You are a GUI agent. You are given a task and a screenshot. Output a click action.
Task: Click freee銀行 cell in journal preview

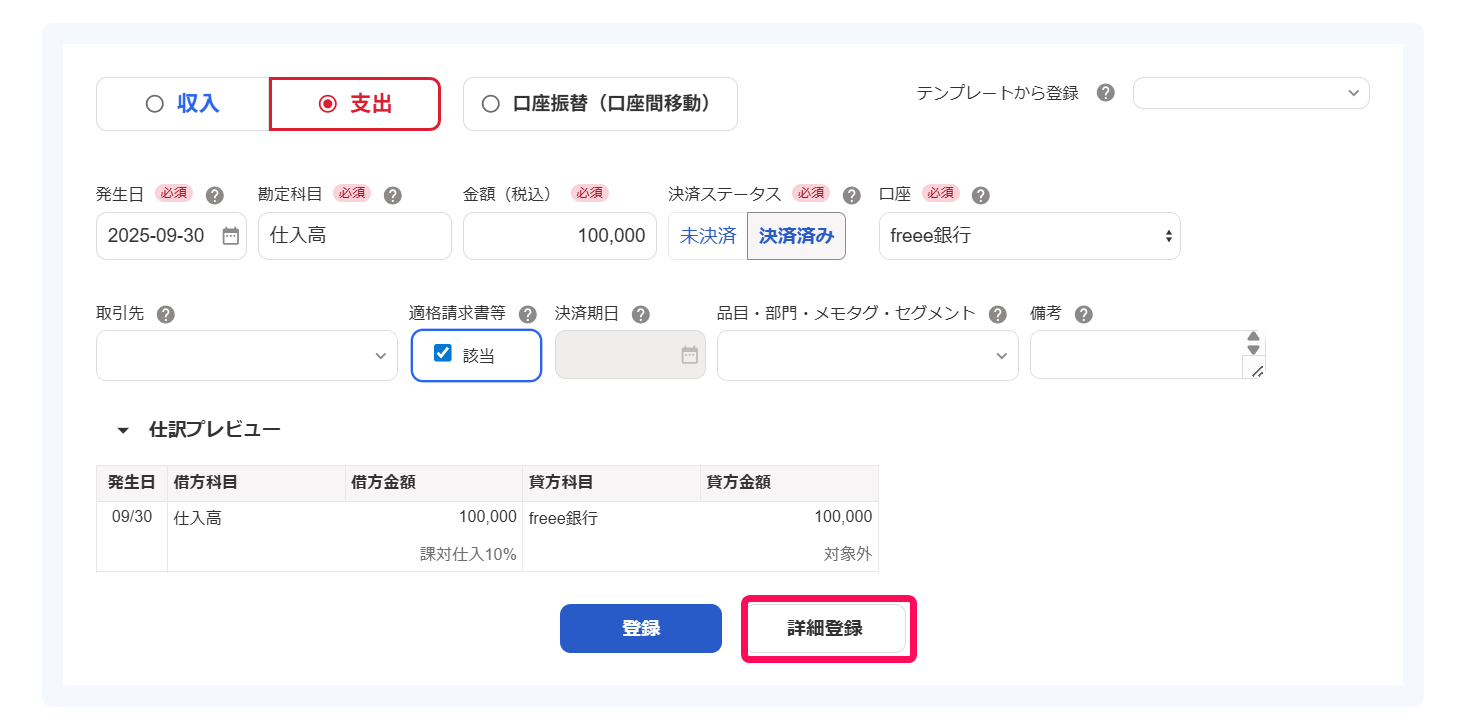point(563,519)
